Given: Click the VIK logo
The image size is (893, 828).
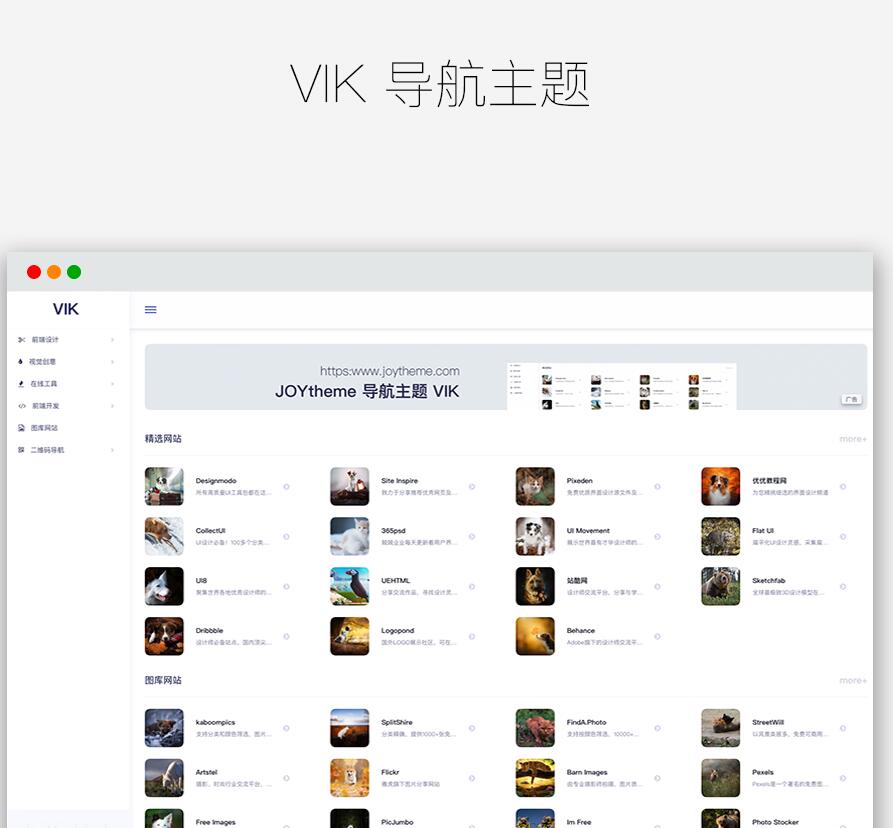Looking at the screenshot, I should [x=66, y=310].
